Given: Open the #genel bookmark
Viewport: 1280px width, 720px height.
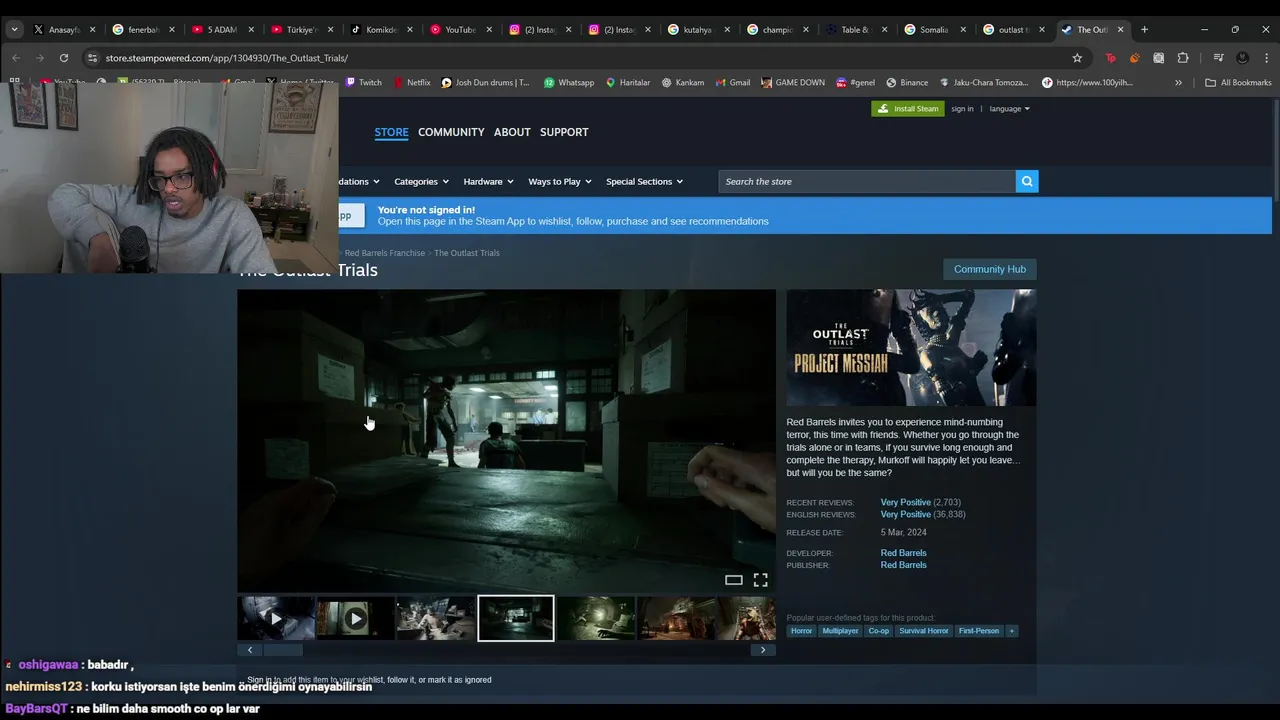Looking at the screenshot, I should pos(855,83).
